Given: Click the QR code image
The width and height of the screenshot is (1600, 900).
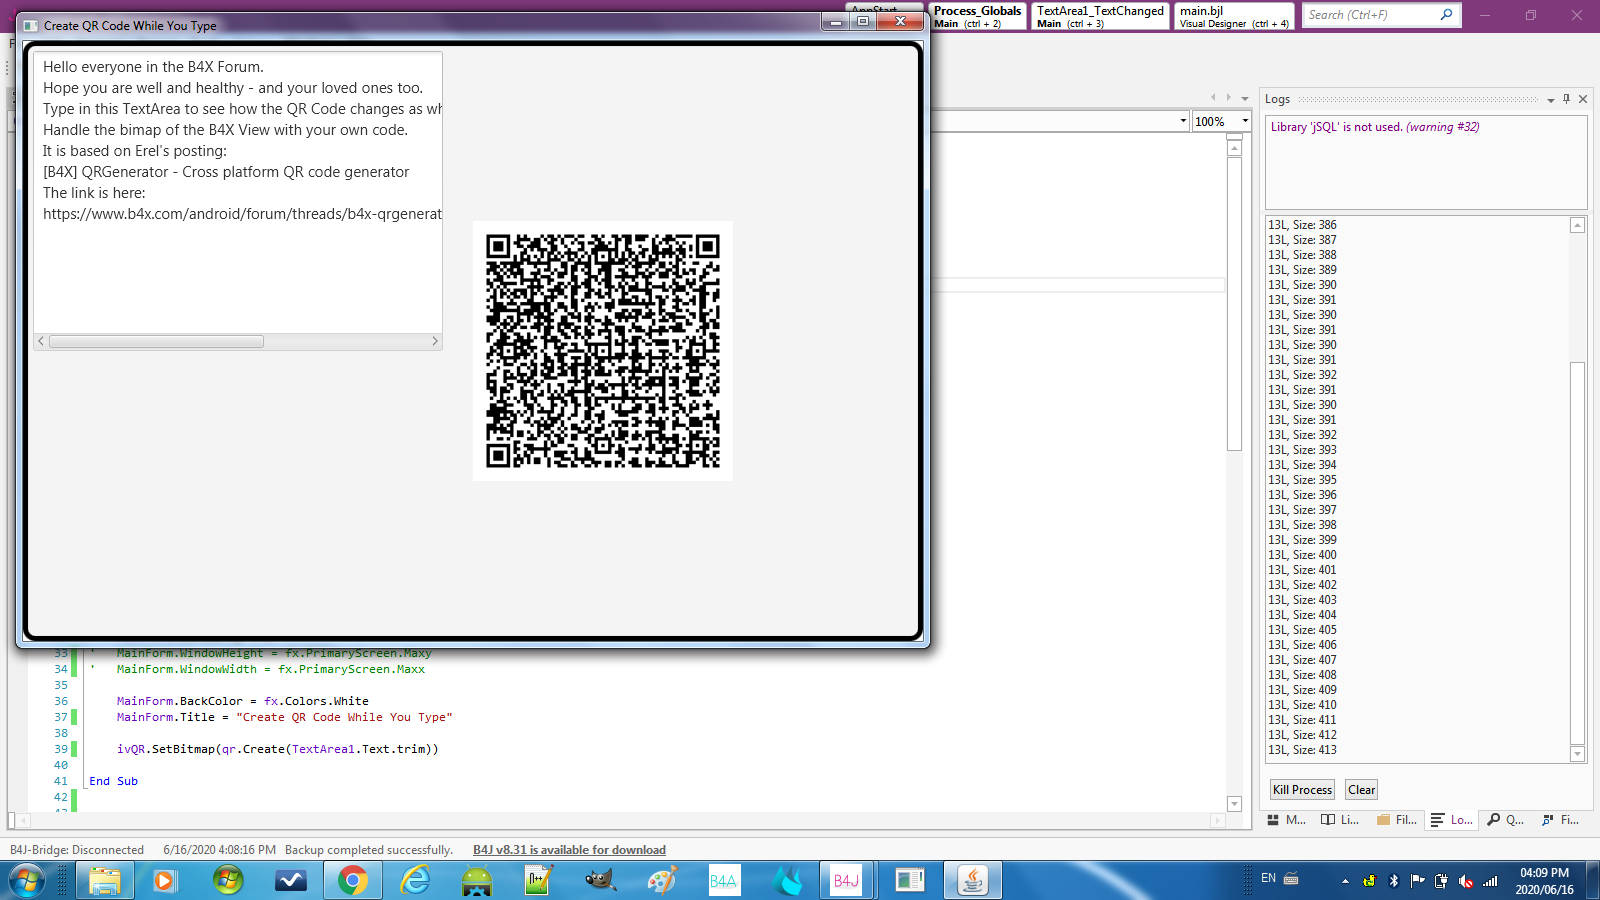Looking at the screenshot, I should click(x=603, y=351).
